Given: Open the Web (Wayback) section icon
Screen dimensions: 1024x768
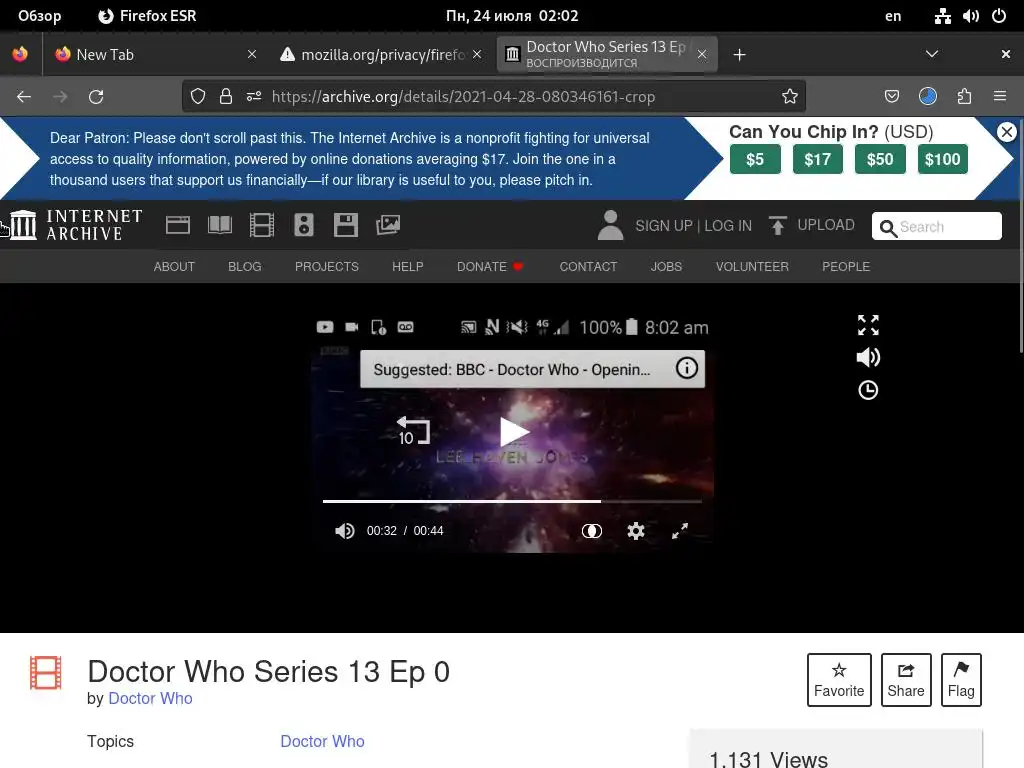Looking at the screenshot, I should (x=178, y=225).
